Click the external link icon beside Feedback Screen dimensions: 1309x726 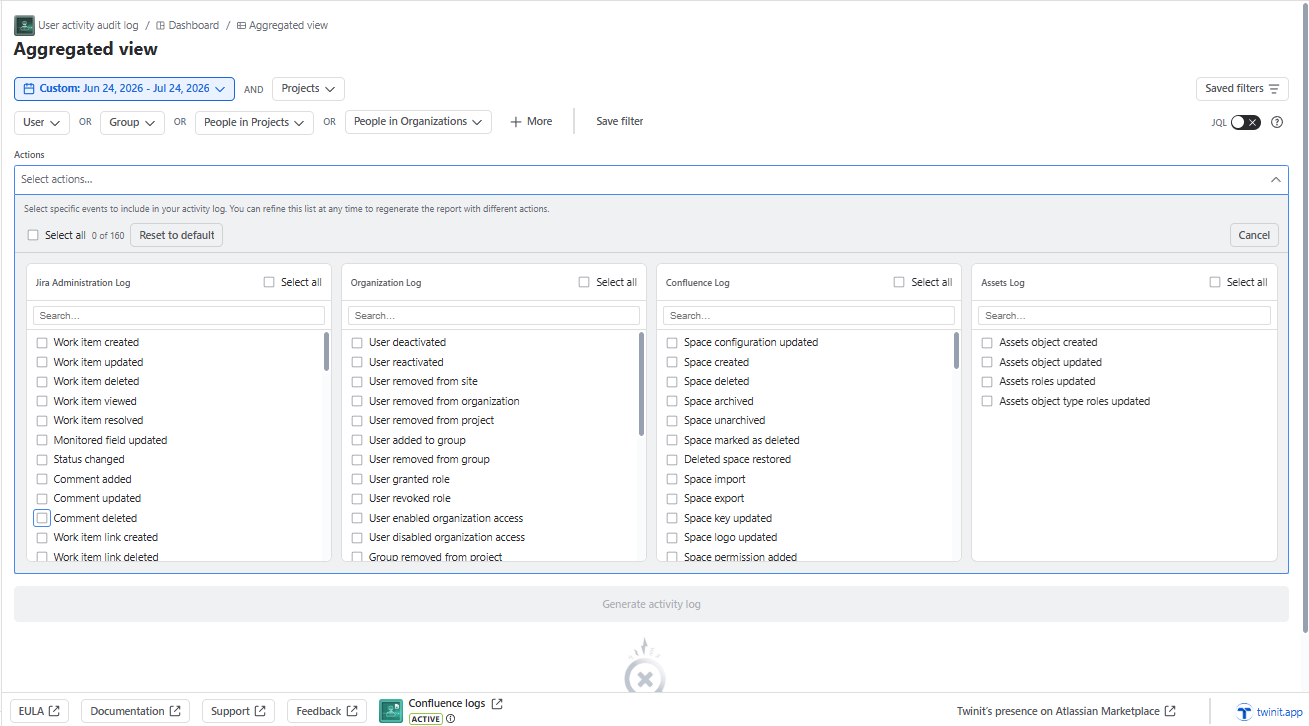pyautogui.click(x=352, y=711)
